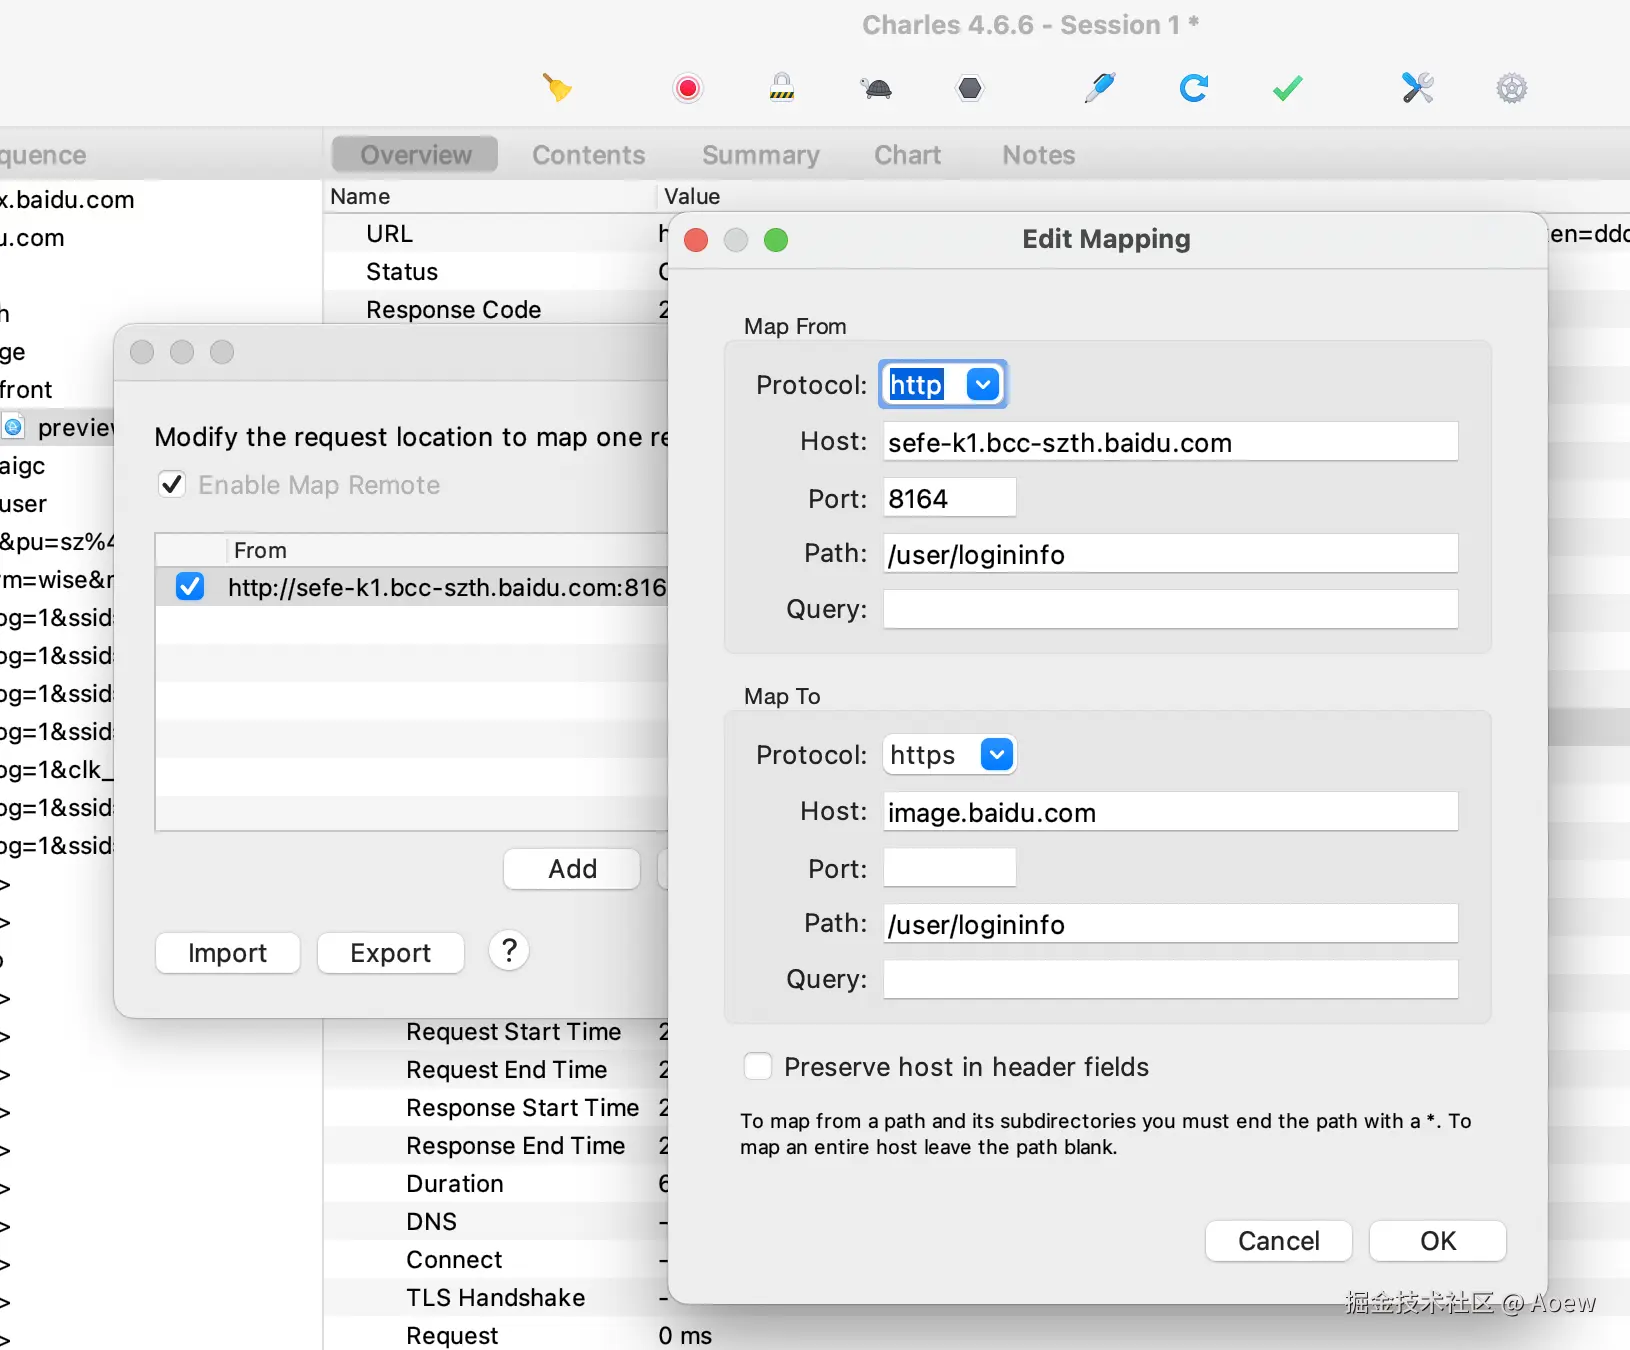Select the URL row in Overview
1630x1350 pixels.
[x=496, y=234]
